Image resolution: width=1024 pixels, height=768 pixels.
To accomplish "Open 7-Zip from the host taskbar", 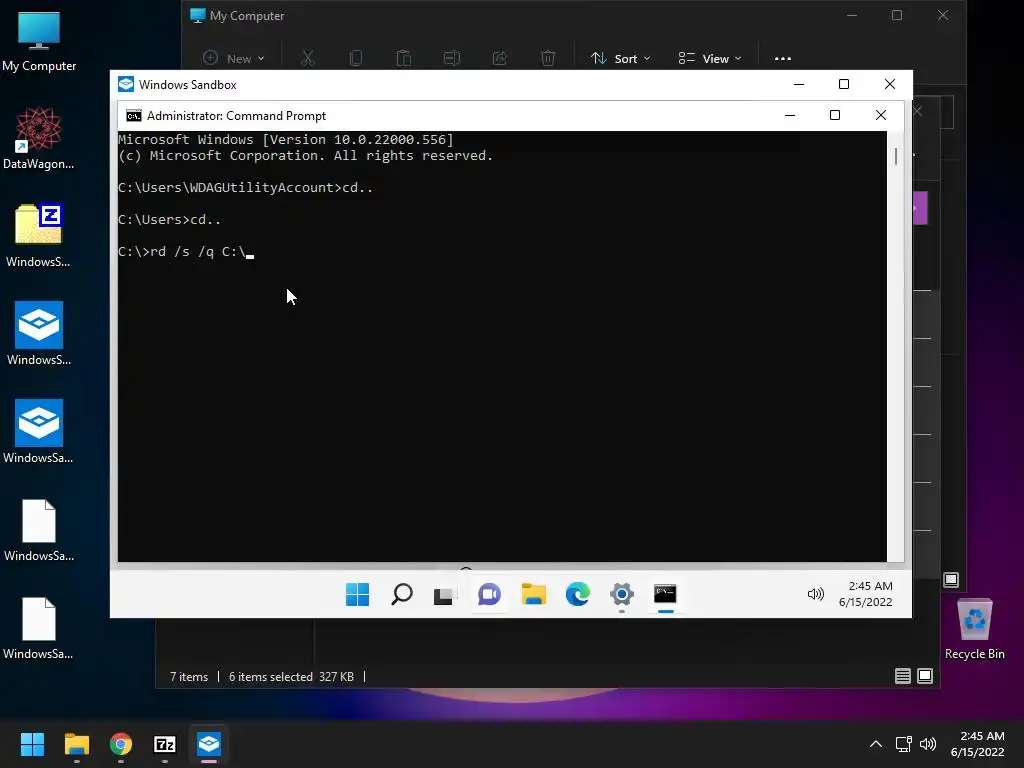I will (x=165, y=744).
